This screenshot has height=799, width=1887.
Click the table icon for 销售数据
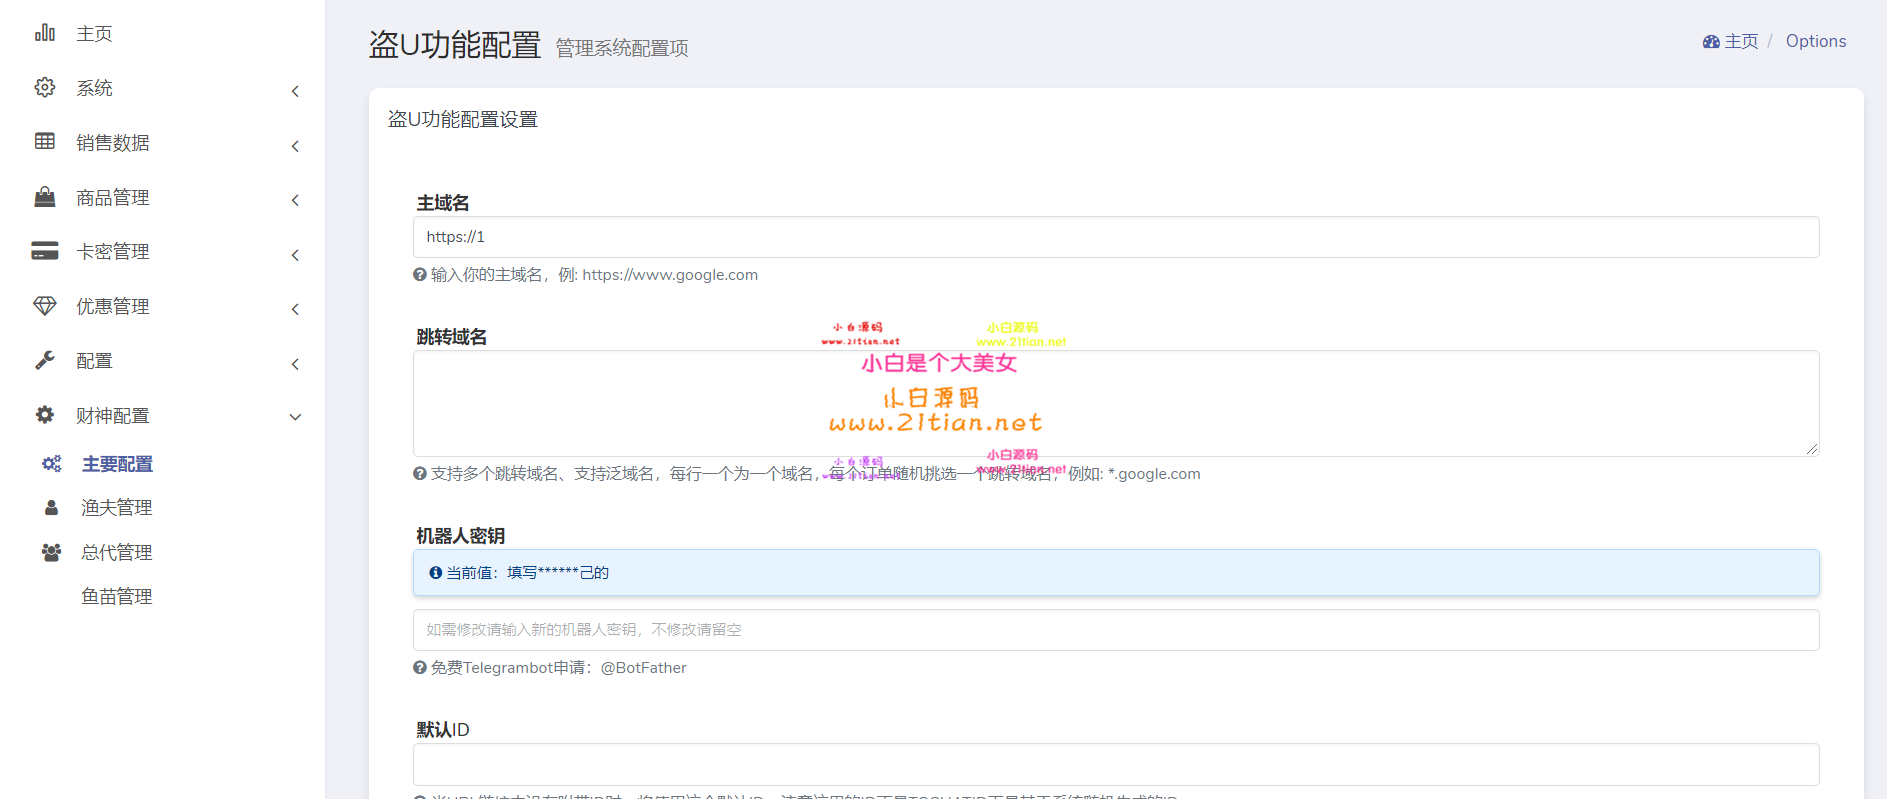coord(45,141)
